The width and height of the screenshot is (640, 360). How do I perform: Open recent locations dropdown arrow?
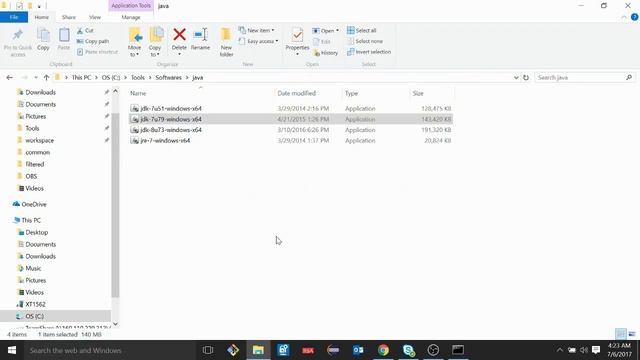[x=36, y=78]
